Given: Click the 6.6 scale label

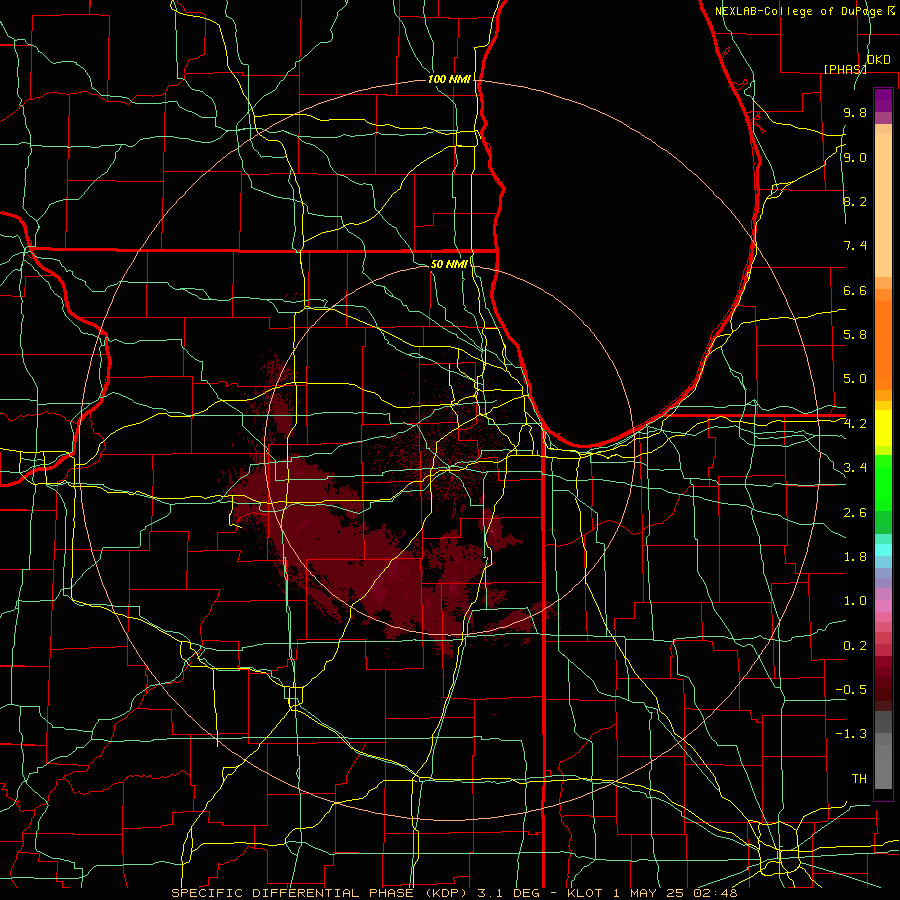Looking at the screenshot, I should [855, 290].
